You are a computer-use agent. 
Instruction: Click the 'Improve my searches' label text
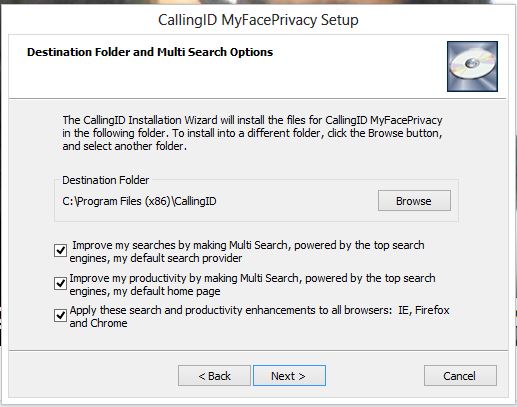coord(247,252)
